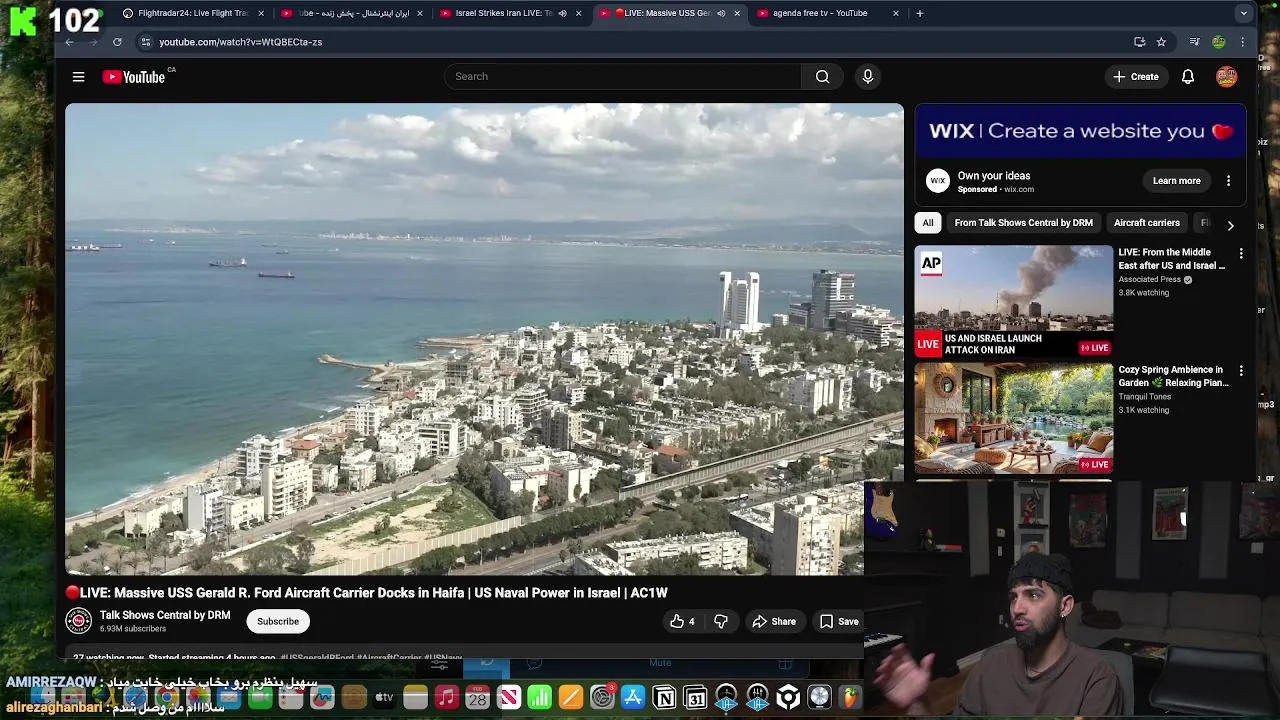Screen dimensions: 1280x720
Task: Open the Chrome media control icon
Action: [1194, 42]
